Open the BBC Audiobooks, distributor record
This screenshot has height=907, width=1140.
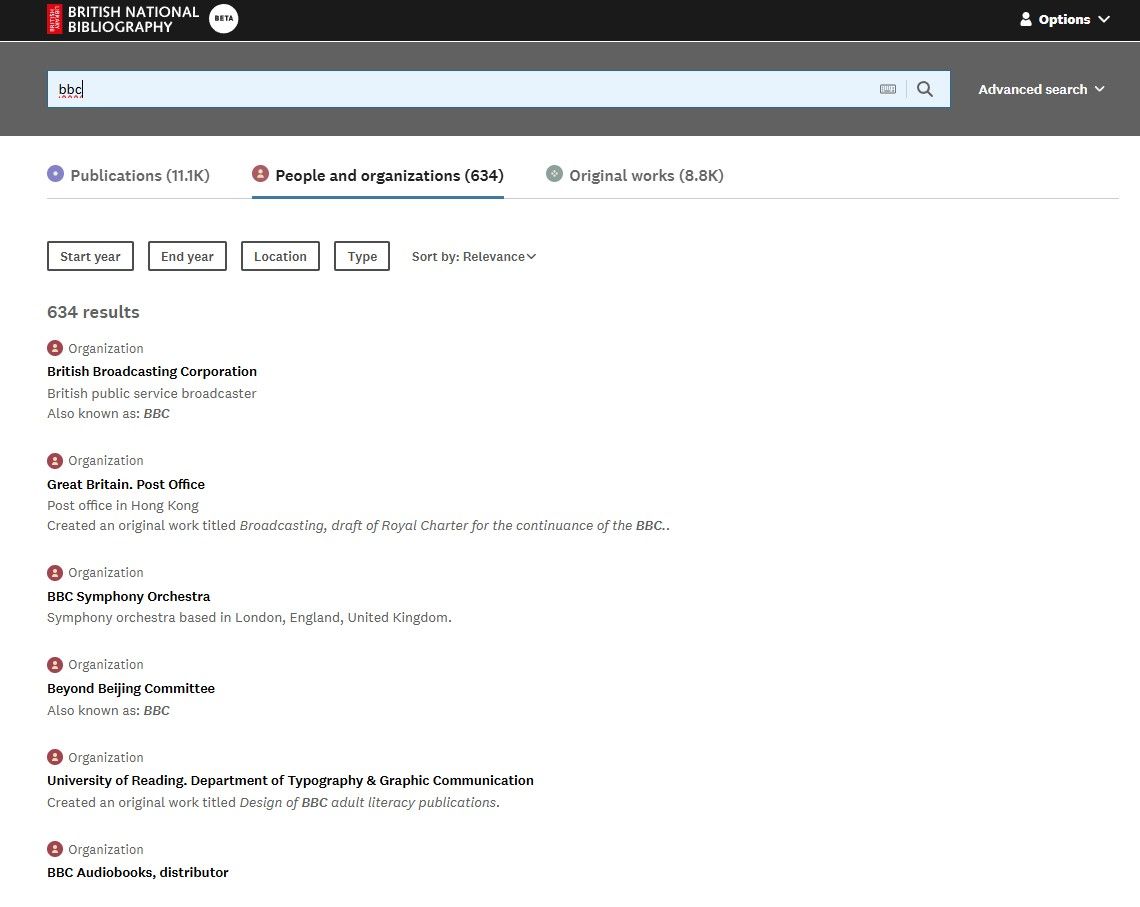(137, 872)
